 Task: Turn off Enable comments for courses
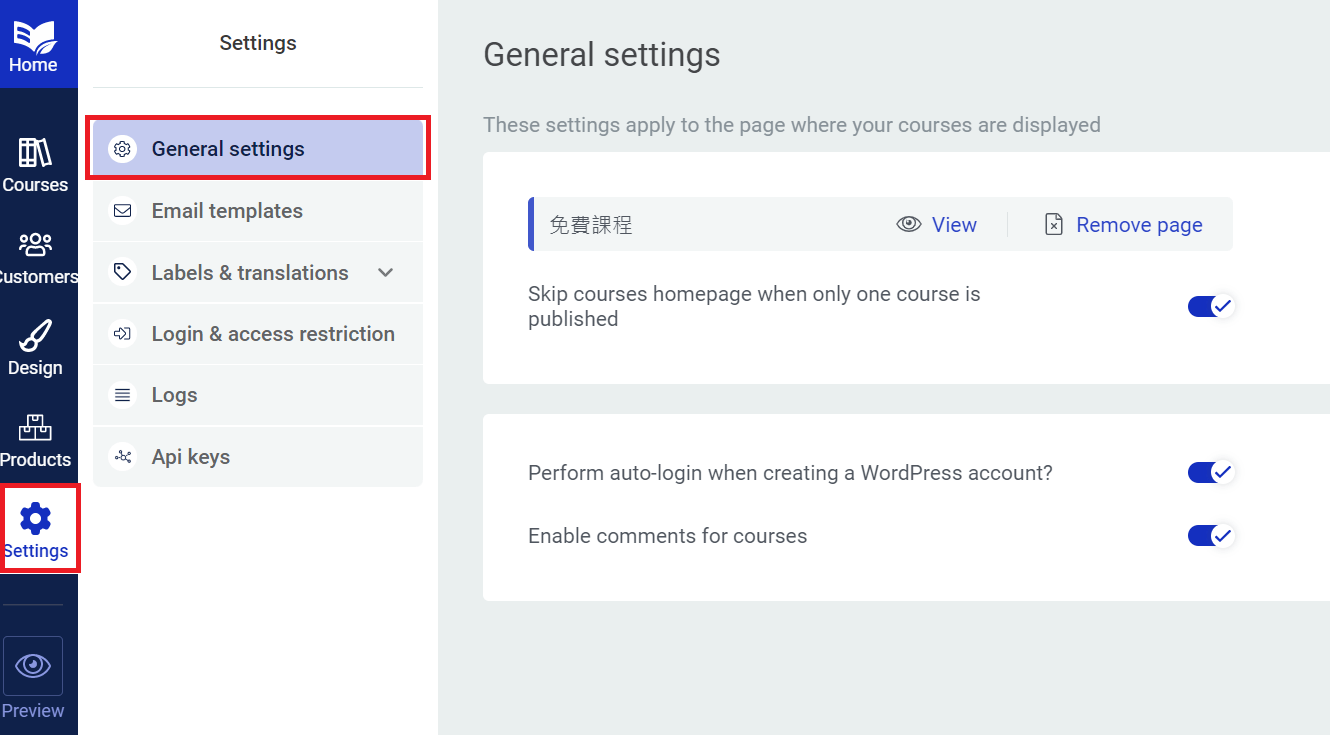coord(1211,536)
